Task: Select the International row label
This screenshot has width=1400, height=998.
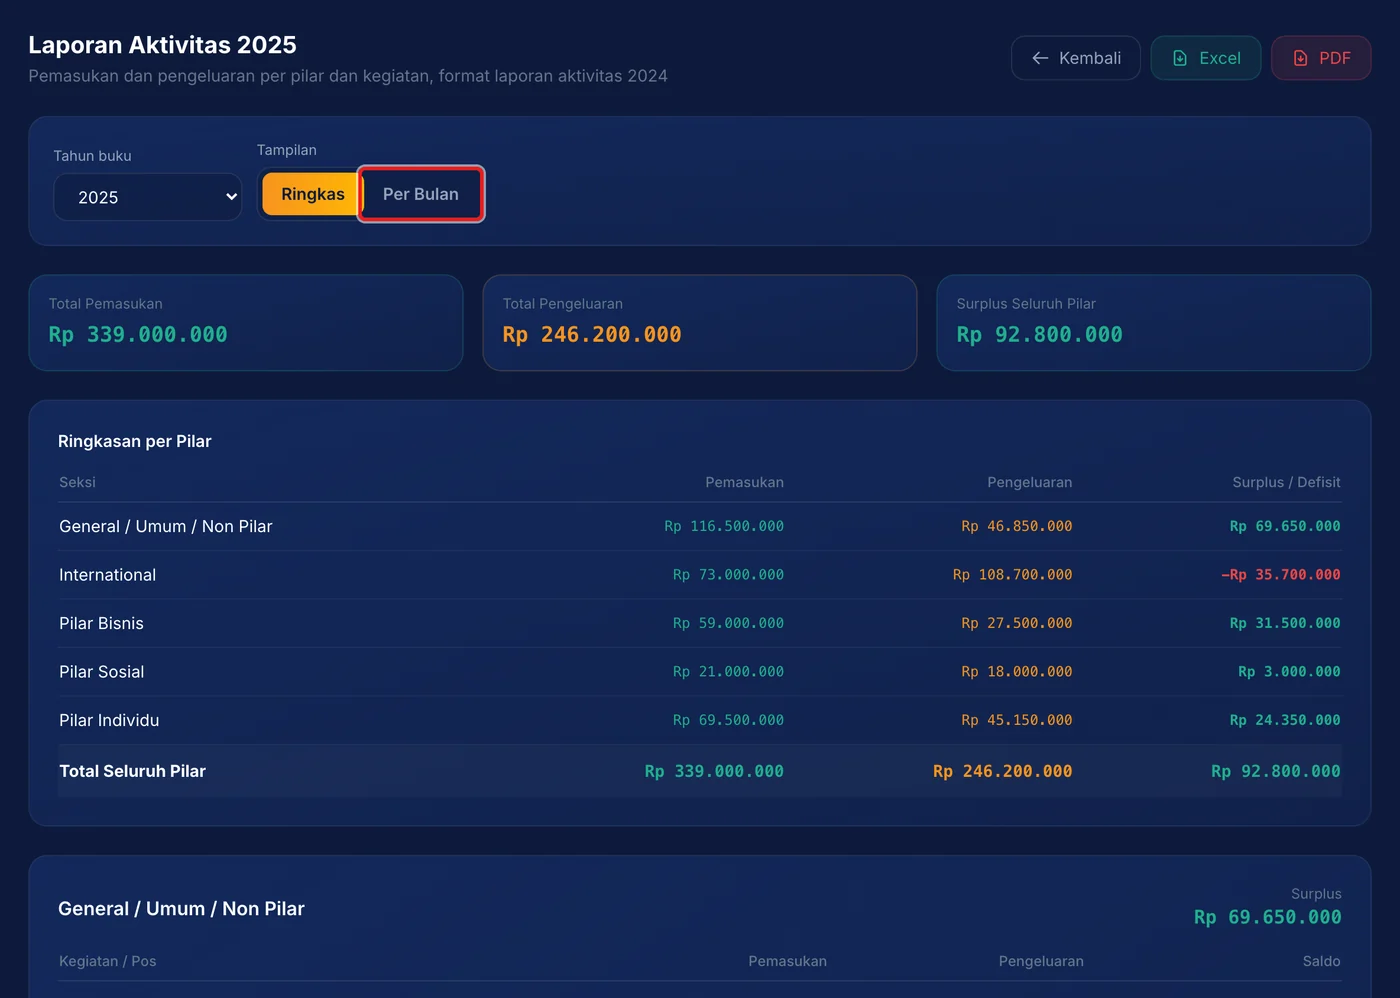Action: (x=108, y=575)
